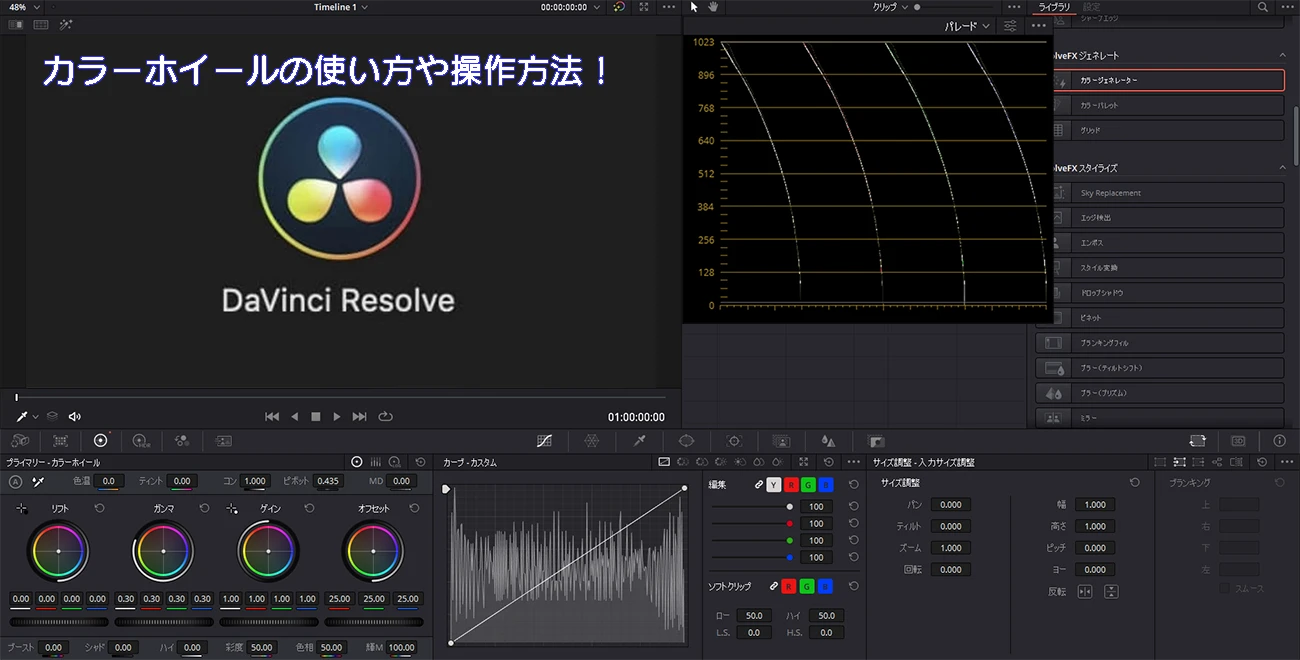Open the Magic Mask palette icon
The image size is (1300, 660).
tap(781, 440)
